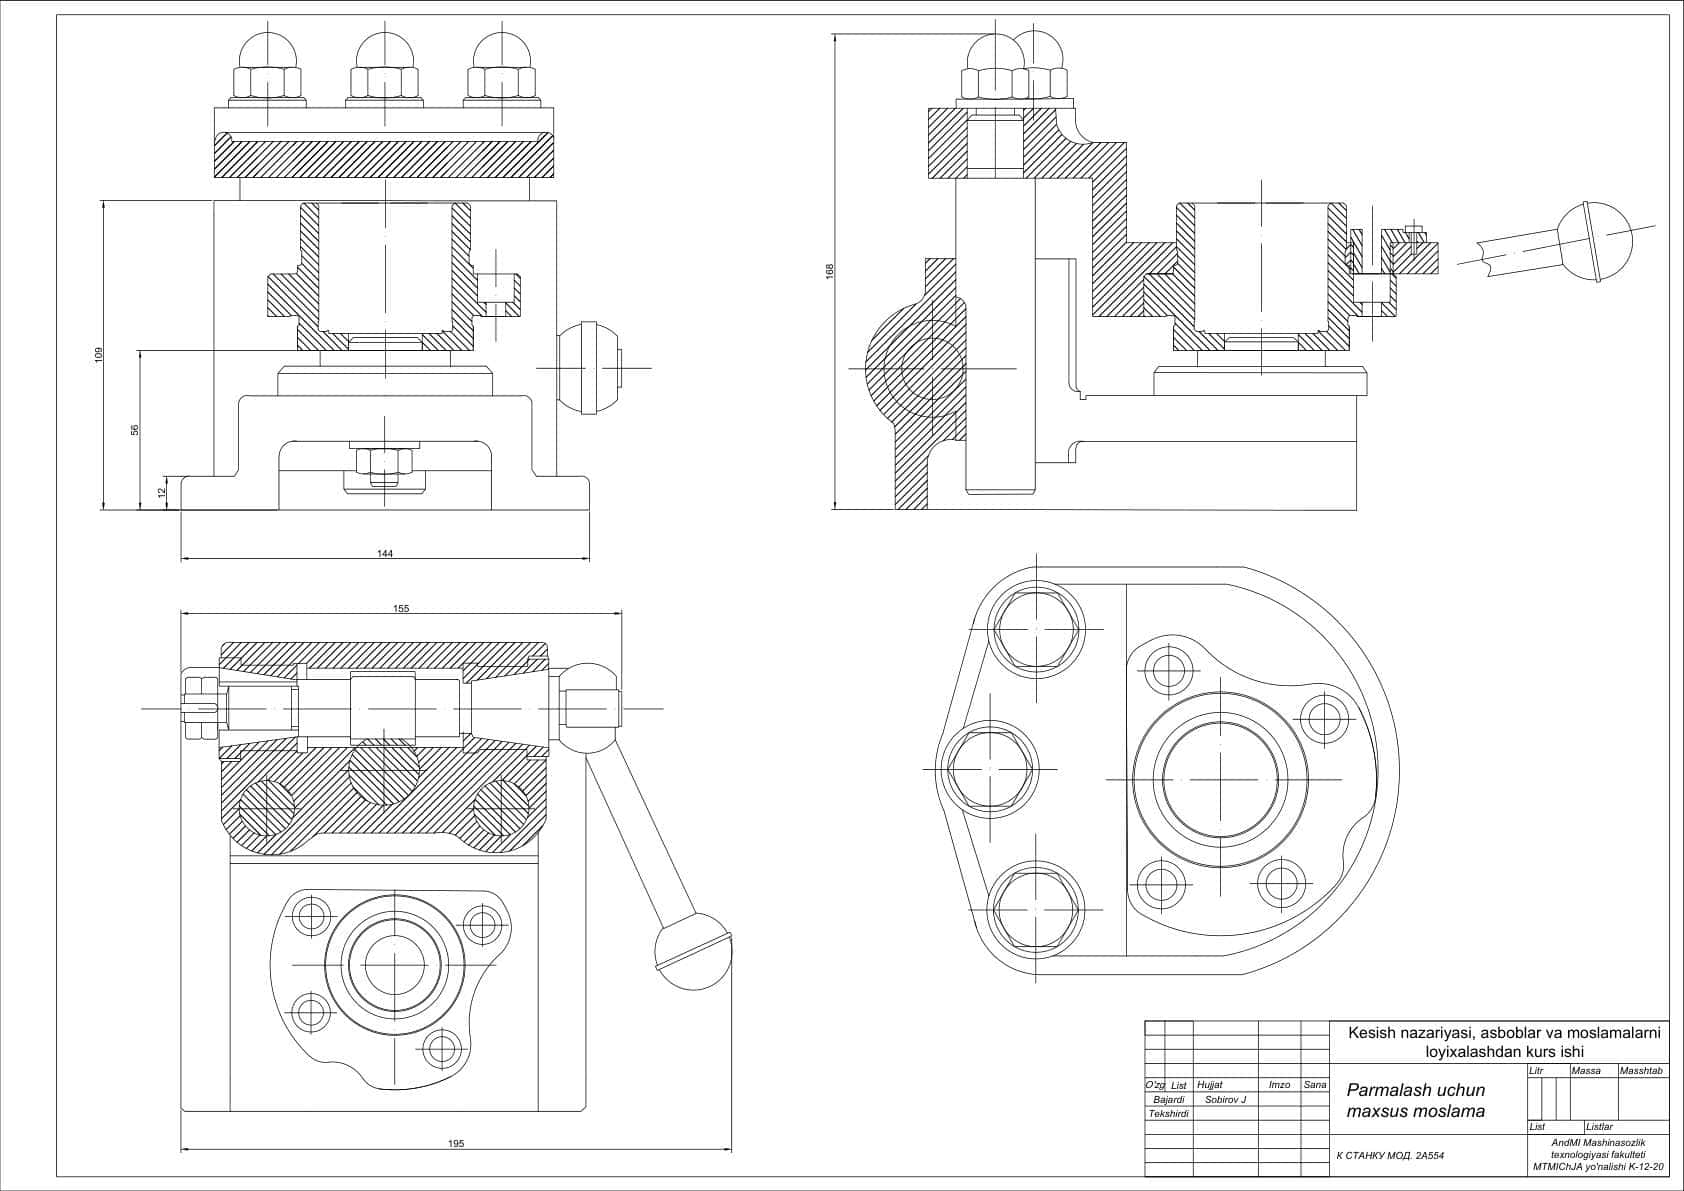Click the 'К СТАНКУ МОД. 2А554' note

coord(1390,1156)
